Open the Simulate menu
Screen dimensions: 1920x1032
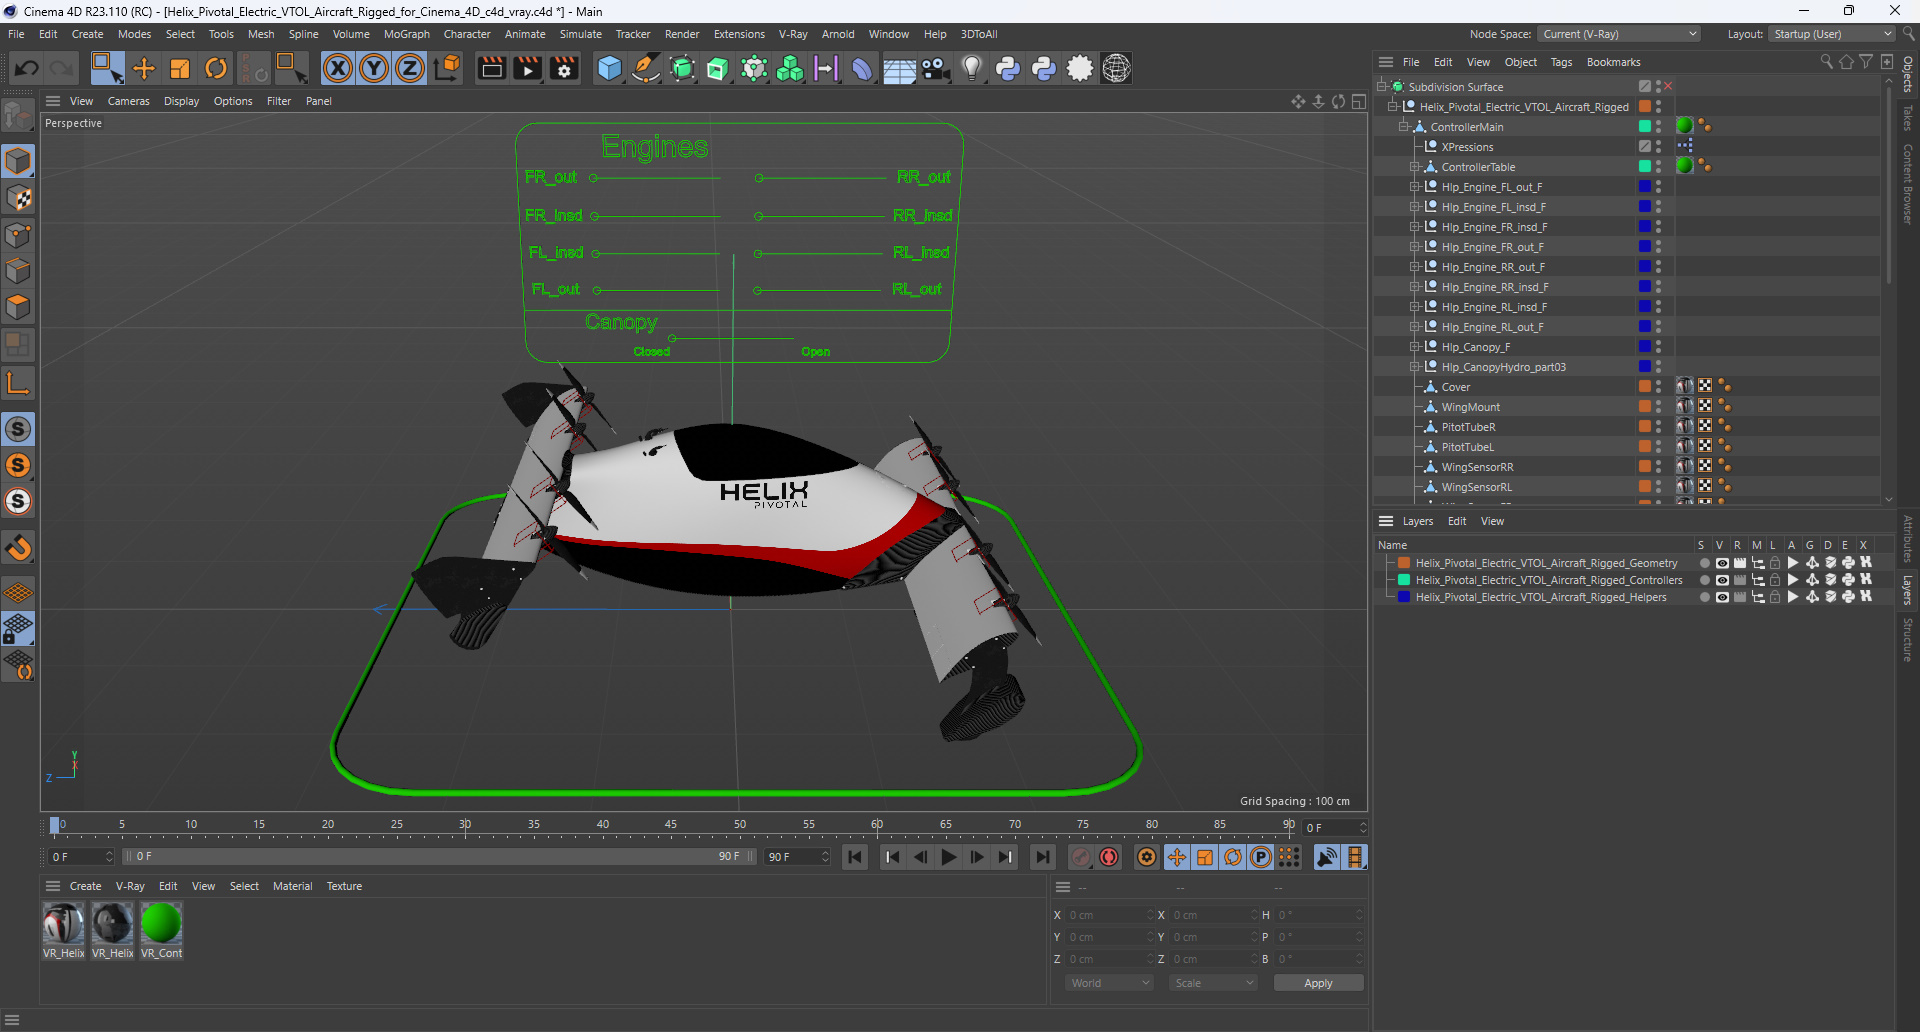[x=580, y=34]
